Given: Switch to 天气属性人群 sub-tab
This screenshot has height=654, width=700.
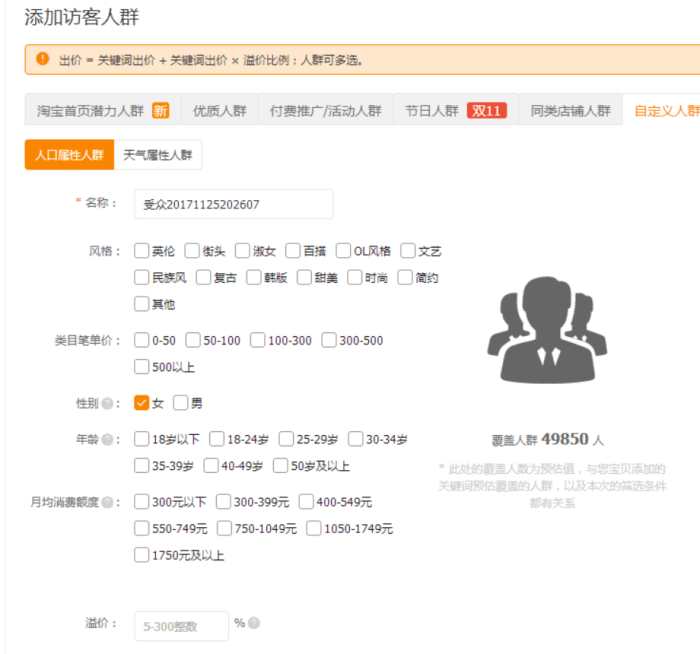Looking at the screenshot, I should tap(158, 155).
